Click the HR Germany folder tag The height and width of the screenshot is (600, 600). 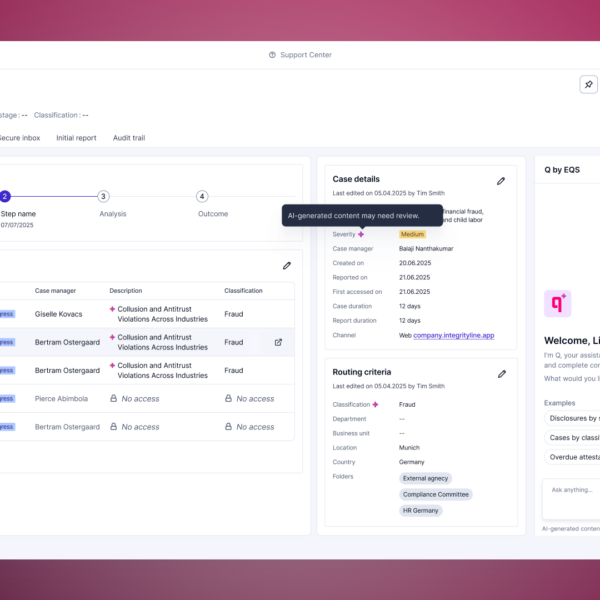point(420,510)
